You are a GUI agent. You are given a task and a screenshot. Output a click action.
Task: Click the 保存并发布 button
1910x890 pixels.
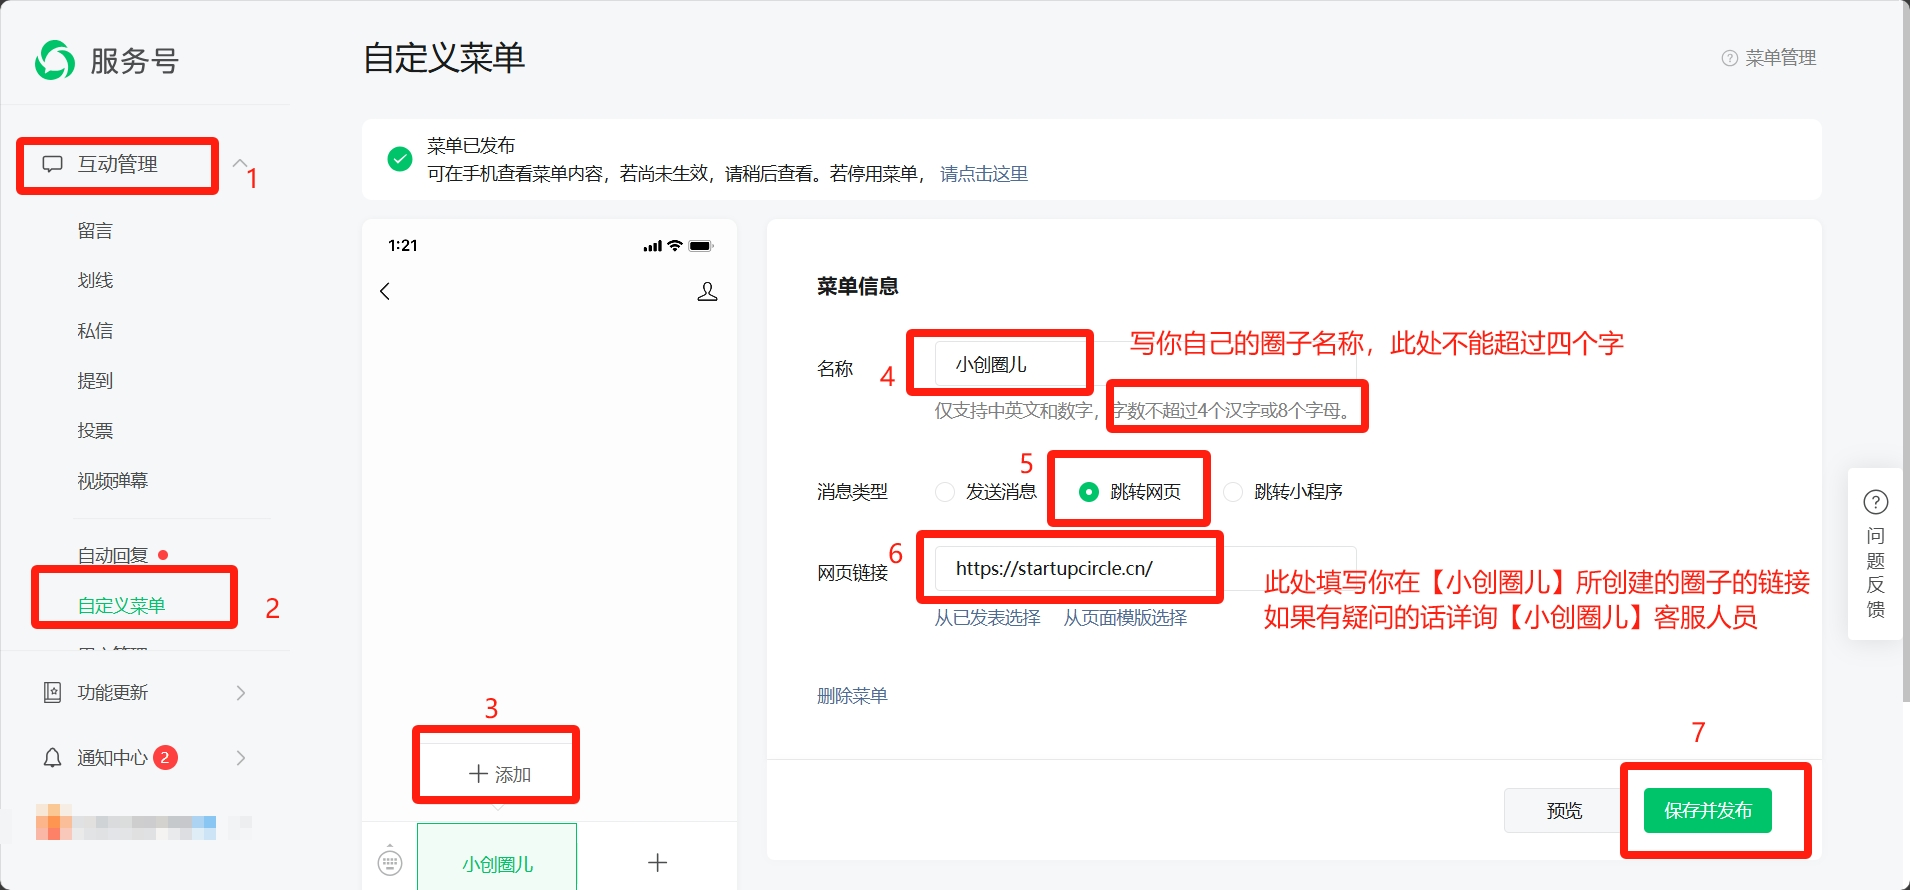click(1708, 810)
